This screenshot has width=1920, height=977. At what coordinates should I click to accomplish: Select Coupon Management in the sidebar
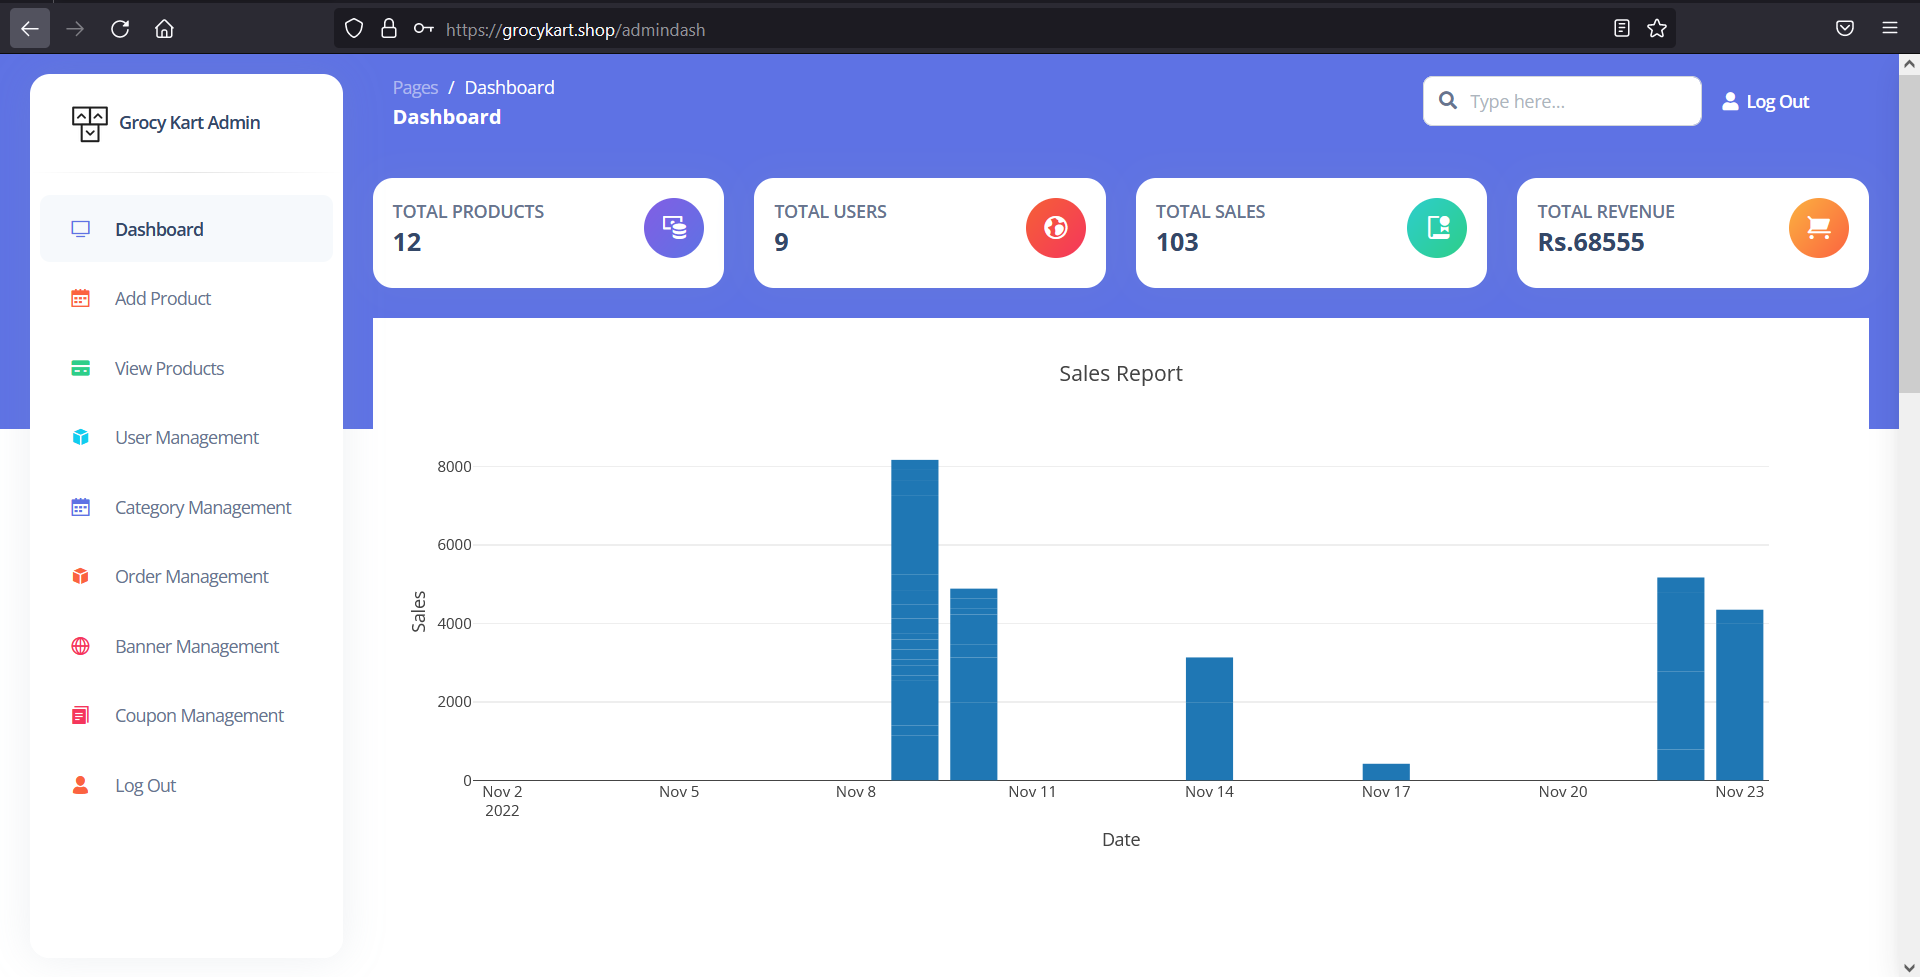(x=199, y=715)
